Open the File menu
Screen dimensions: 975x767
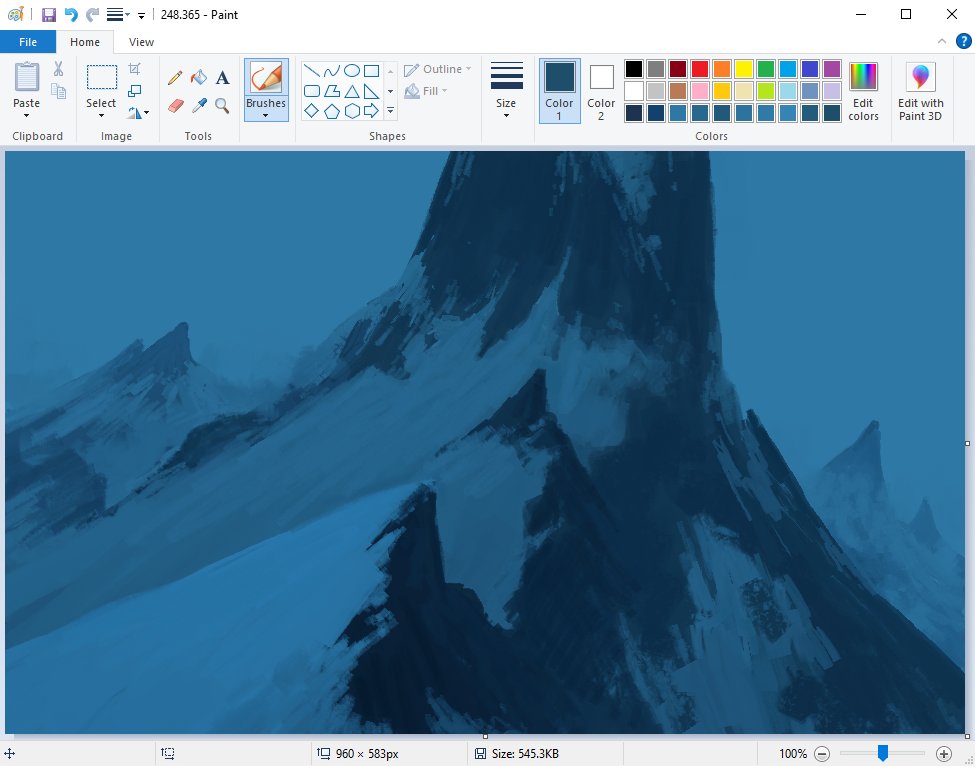(28, 42)
